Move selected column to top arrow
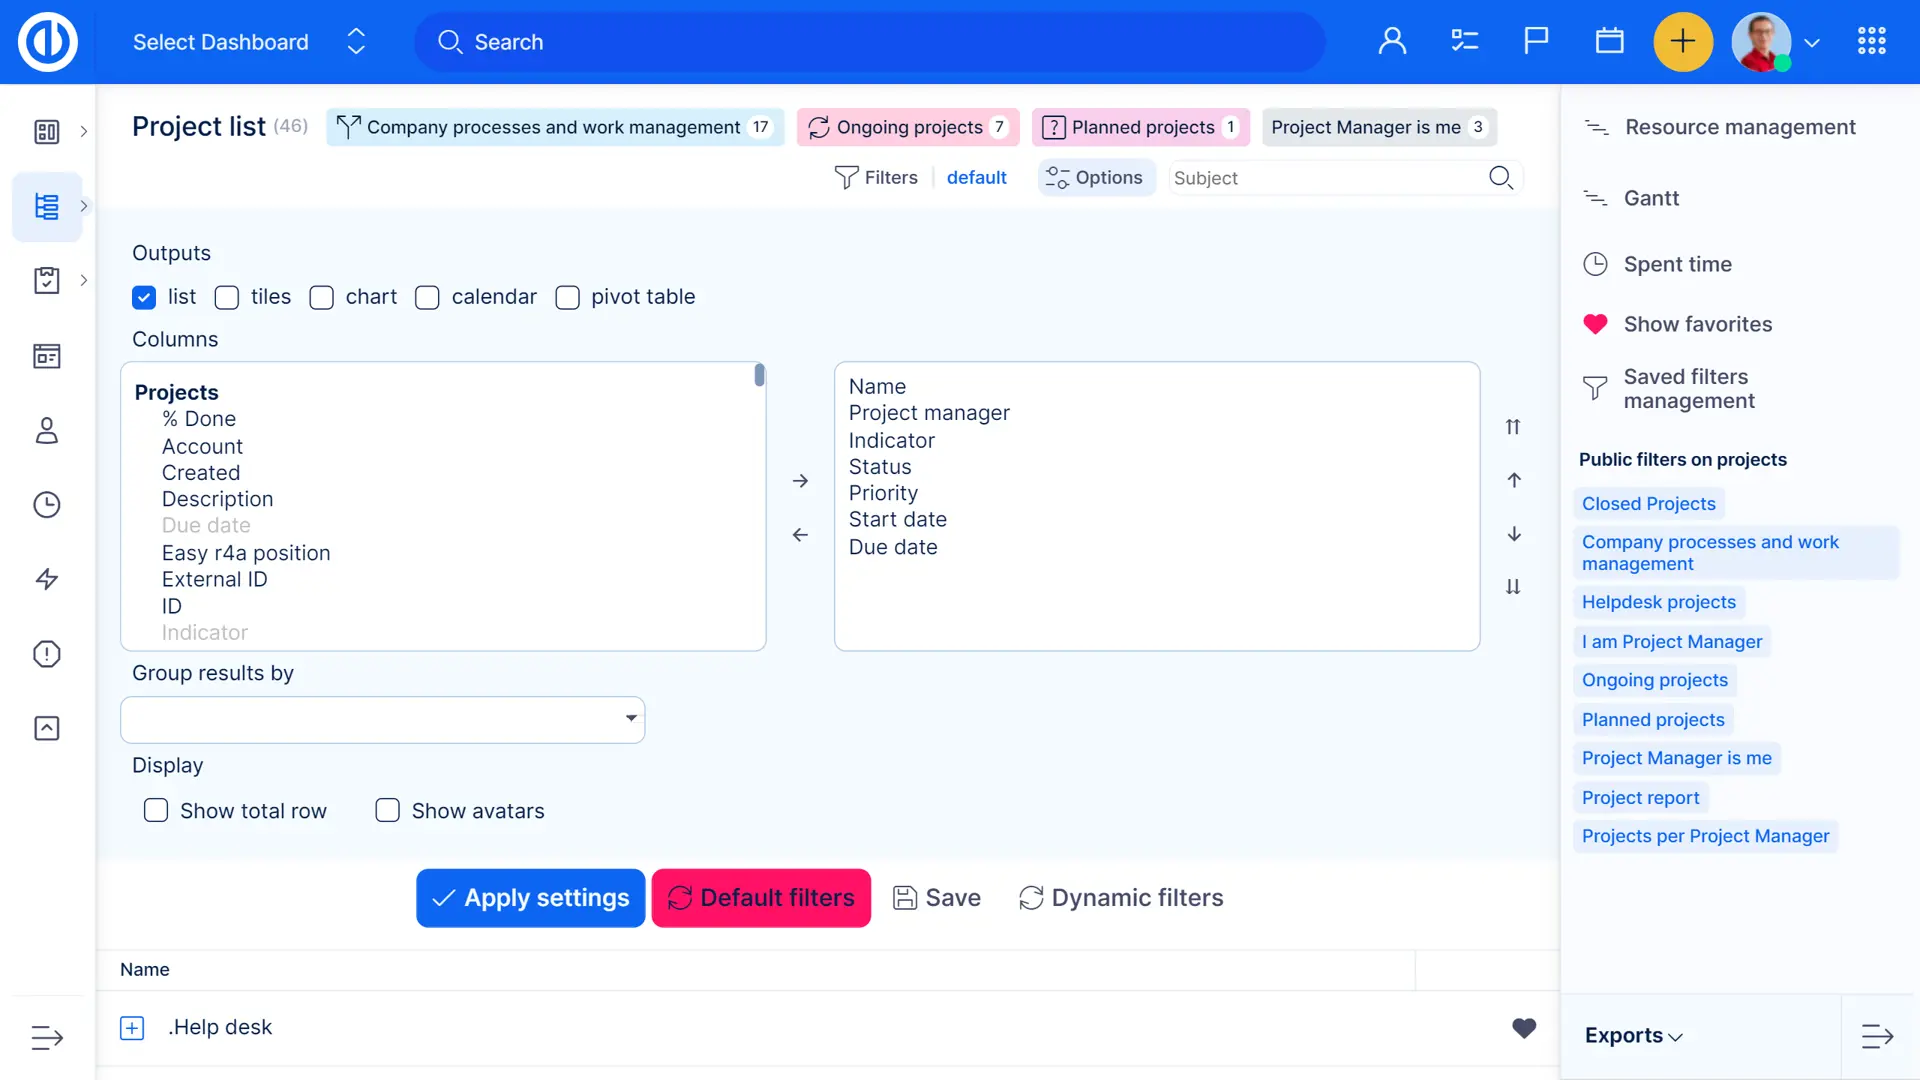 [x=1513, y=427]
